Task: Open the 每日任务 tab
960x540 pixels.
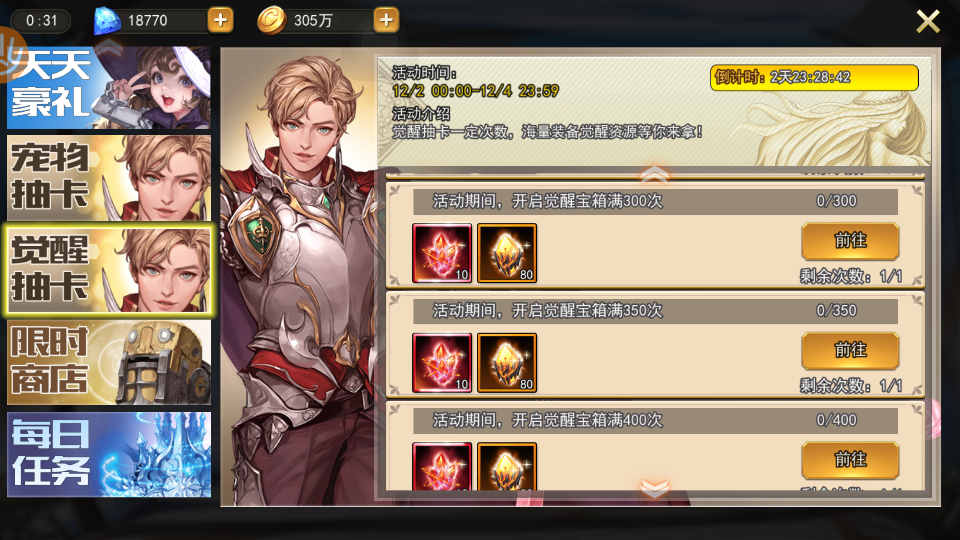Action: (x=109, y=454)
